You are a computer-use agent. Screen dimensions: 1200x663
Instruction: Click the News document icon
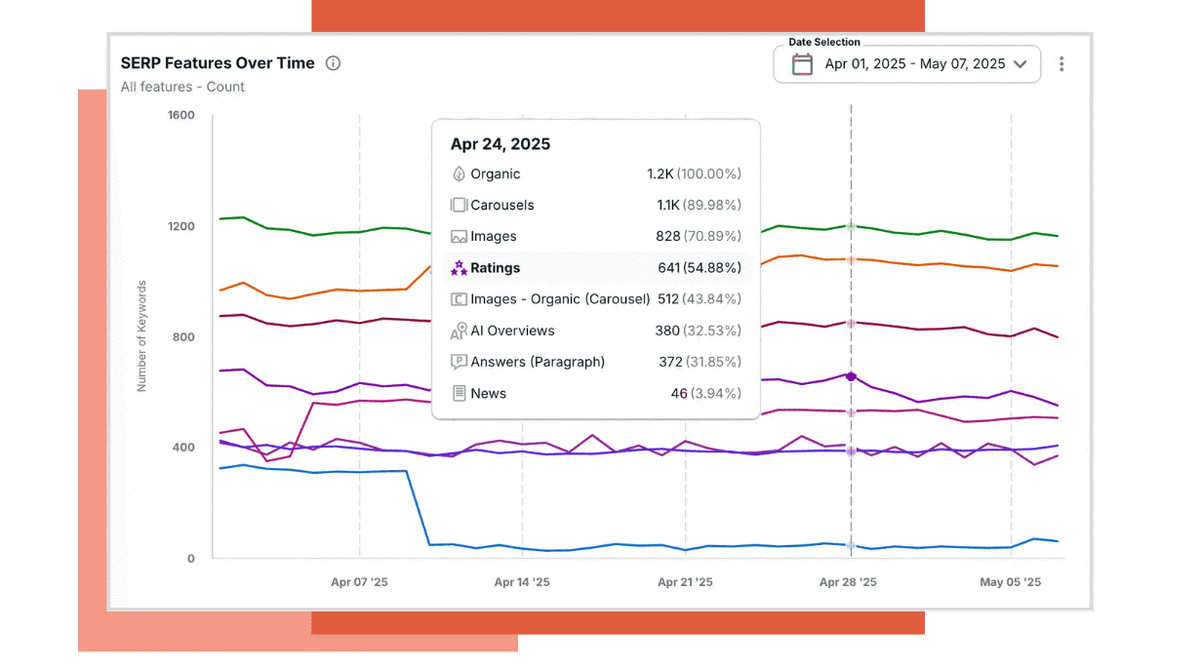(459, 394)
